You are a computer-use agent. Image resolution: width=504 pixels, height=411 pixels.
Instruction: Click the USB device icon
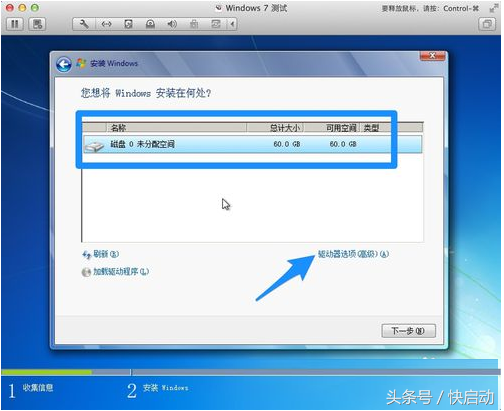coord(194,24)
